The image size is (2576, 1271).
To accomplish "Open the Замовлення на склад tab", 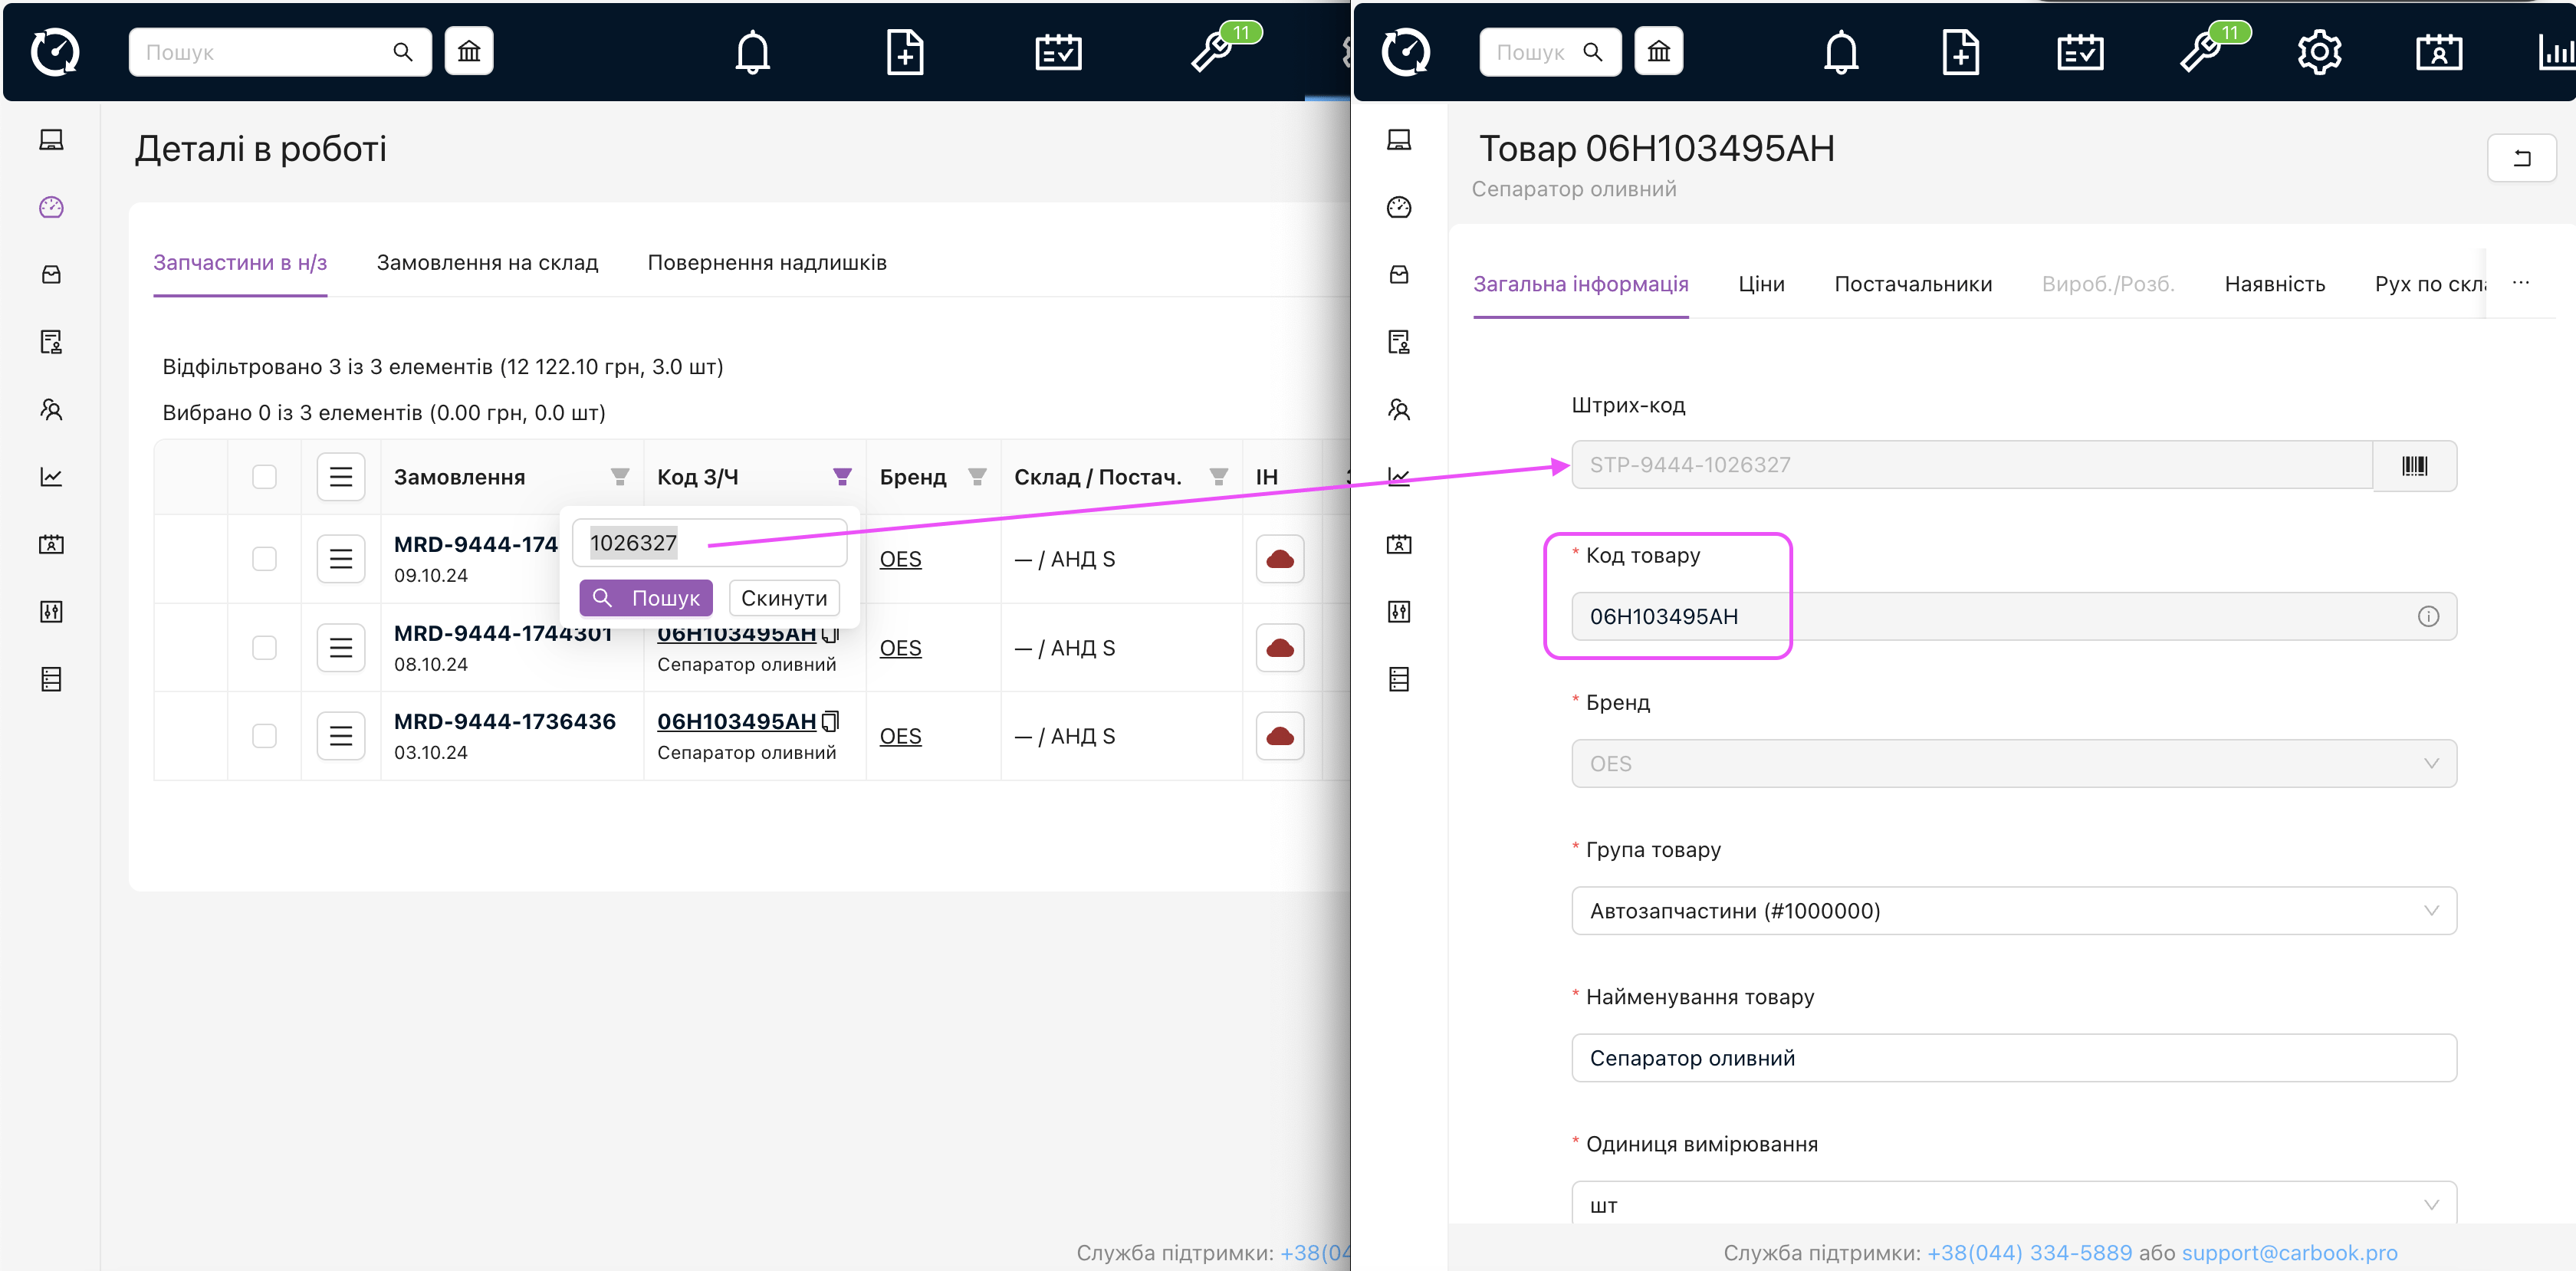I will pos(487,263).
